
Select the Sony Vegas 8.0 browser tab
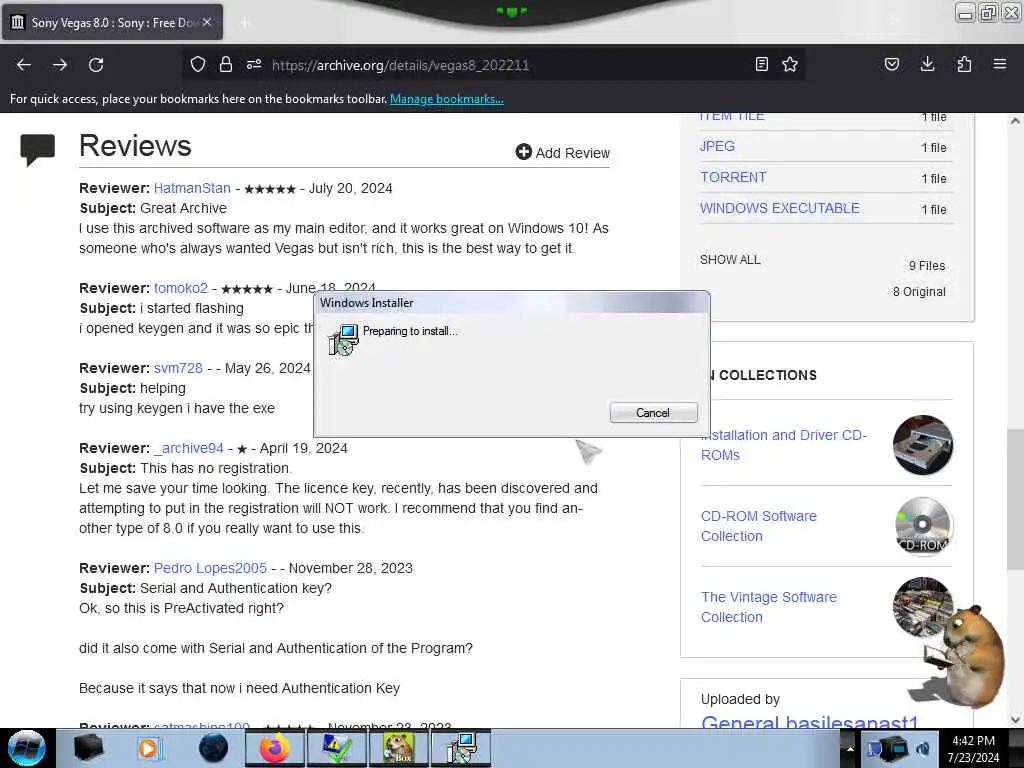112,22
